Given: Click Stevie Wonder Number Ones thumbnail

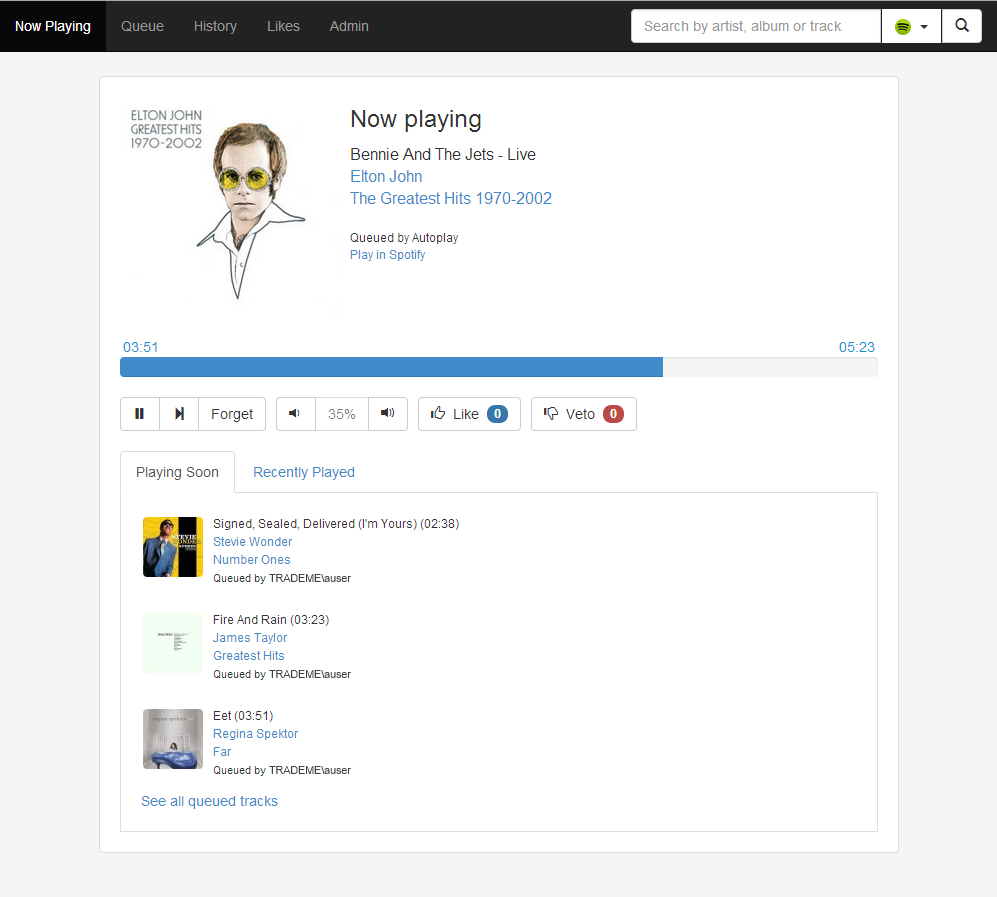Looking at the screenshot, I should pyautogui.click(x=173, y=547).
